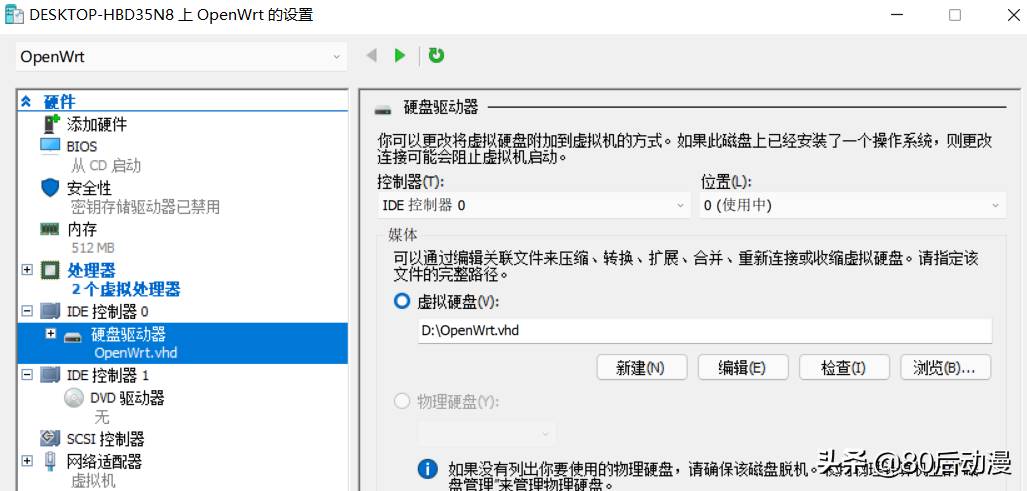Select 添加硬件 in the hardware tree
The height and width of the screenshot is (491, 1027).
coord(97,124)
